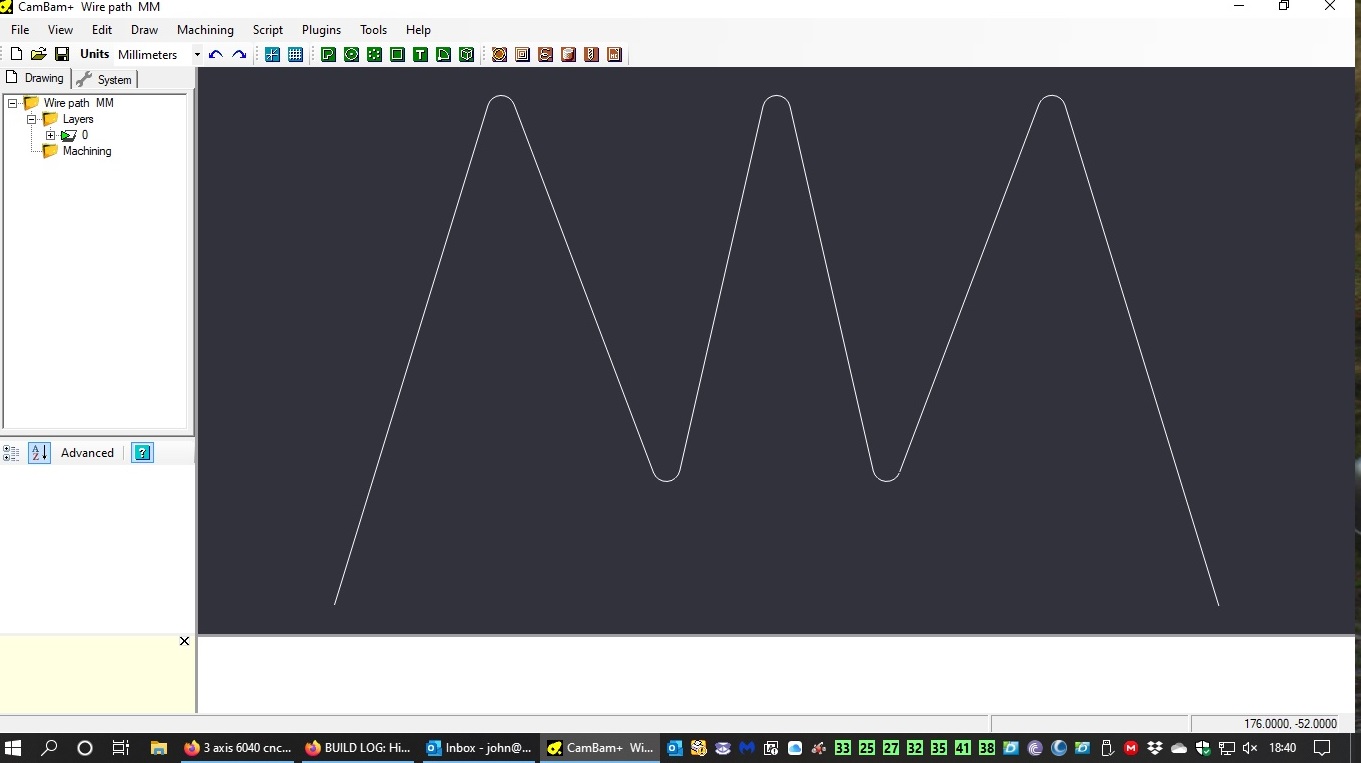
Task: Choose the Point List drawing tool
Action: tap(374, 55)
